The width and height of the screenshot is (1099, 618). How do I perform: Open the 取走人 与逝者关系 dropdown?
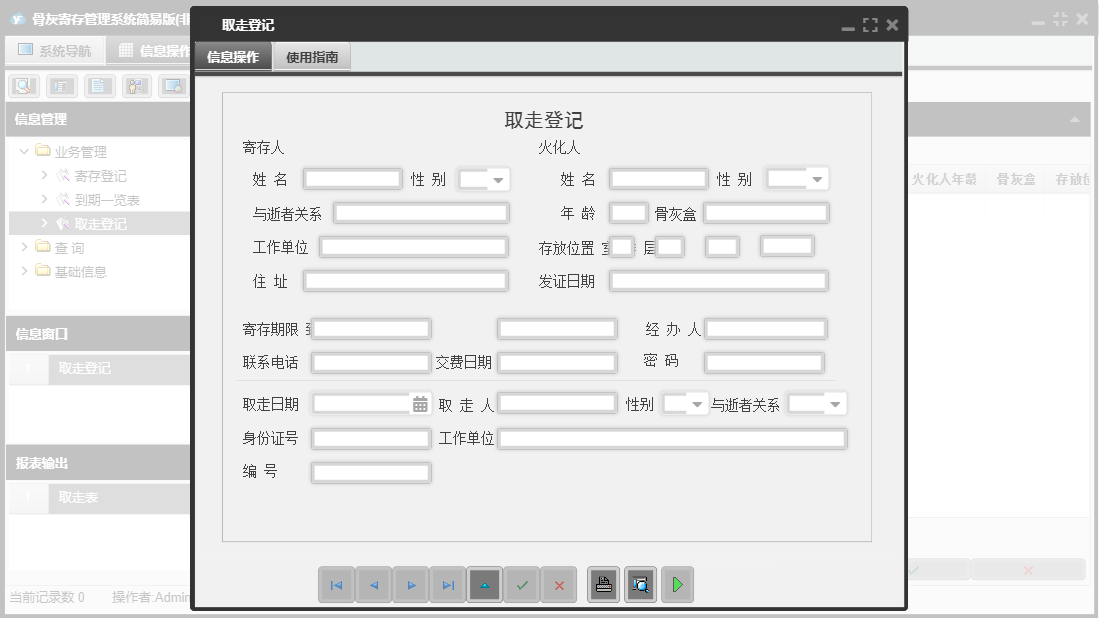coord(837,402)
